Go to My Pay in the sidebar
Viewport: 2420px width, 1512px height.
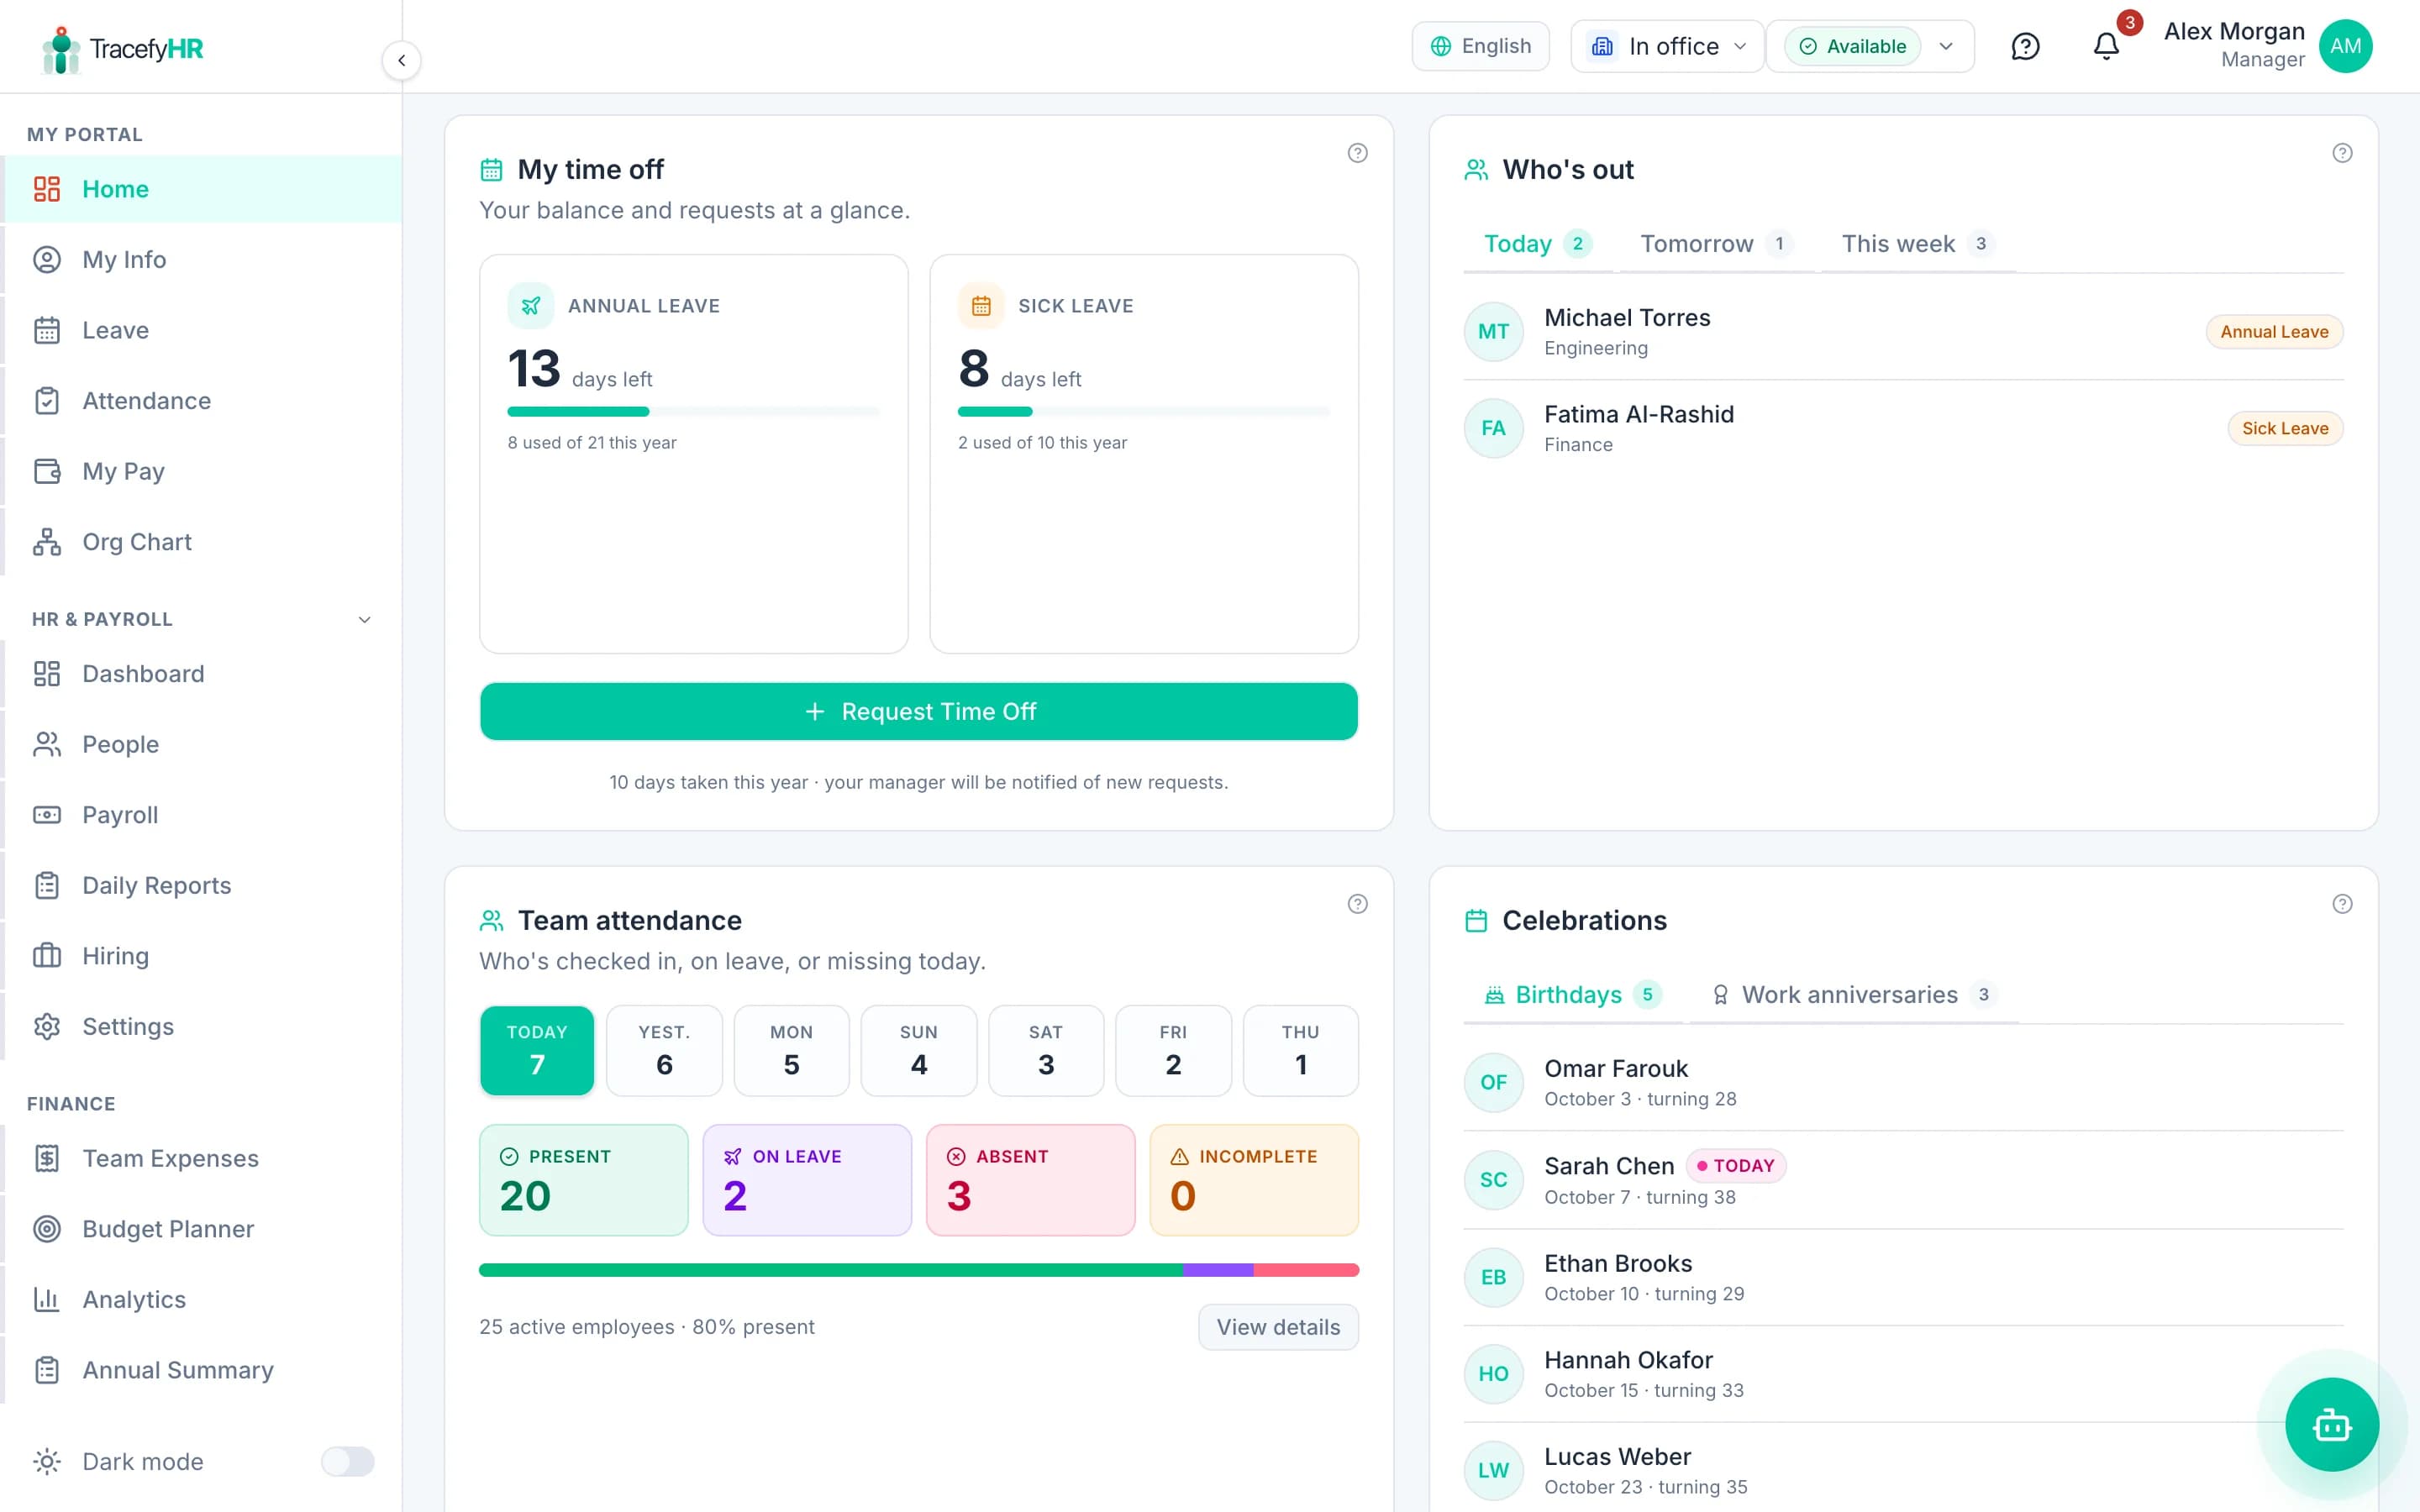[202, 471]
